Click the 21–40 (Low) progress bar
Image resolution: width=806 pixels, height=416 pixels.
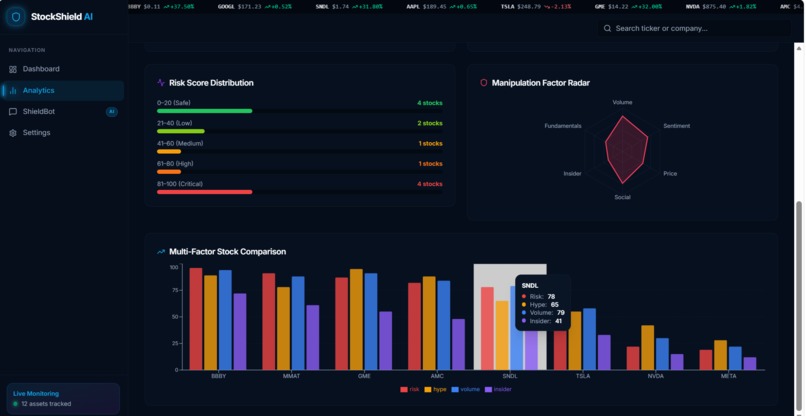(300, 131)
